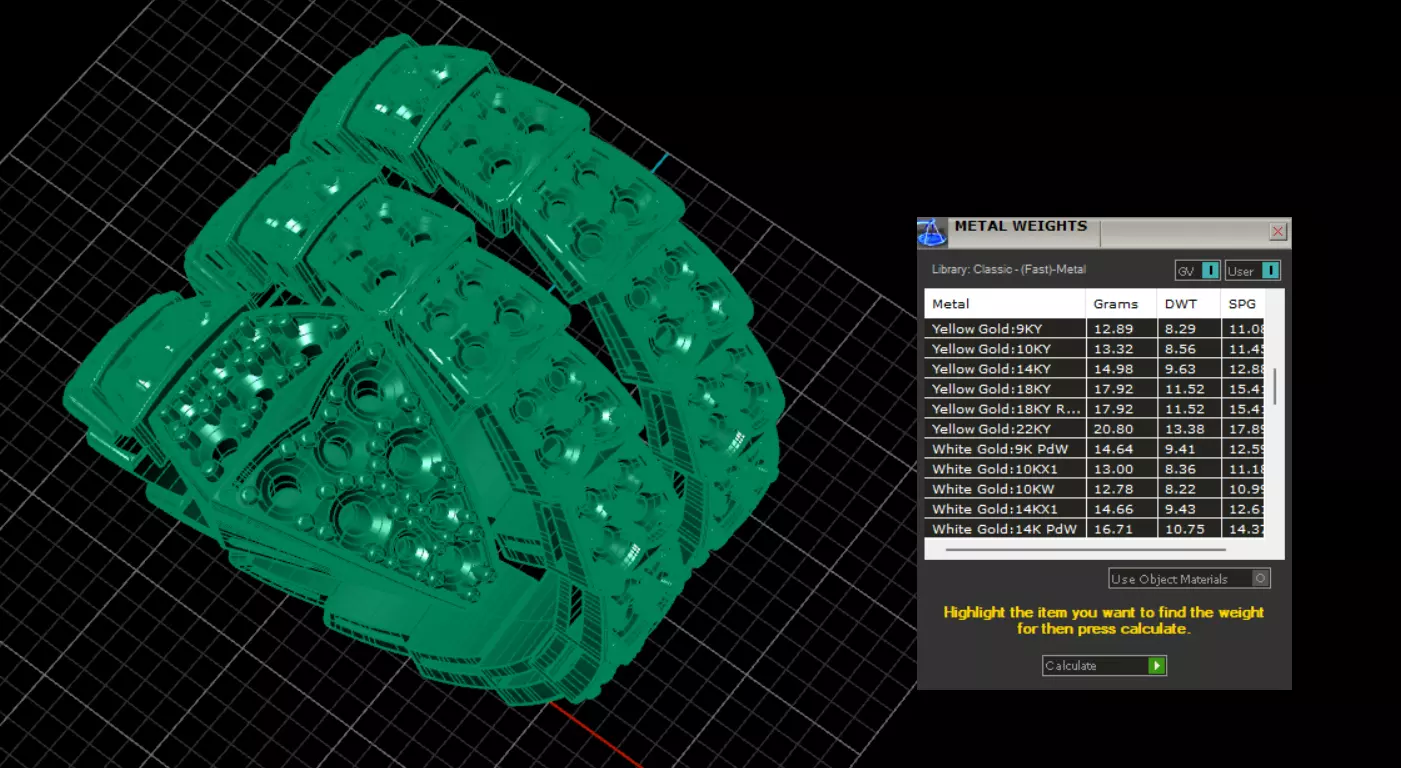
Task: Click the DWT column header
Action: tap(1188, 304)
